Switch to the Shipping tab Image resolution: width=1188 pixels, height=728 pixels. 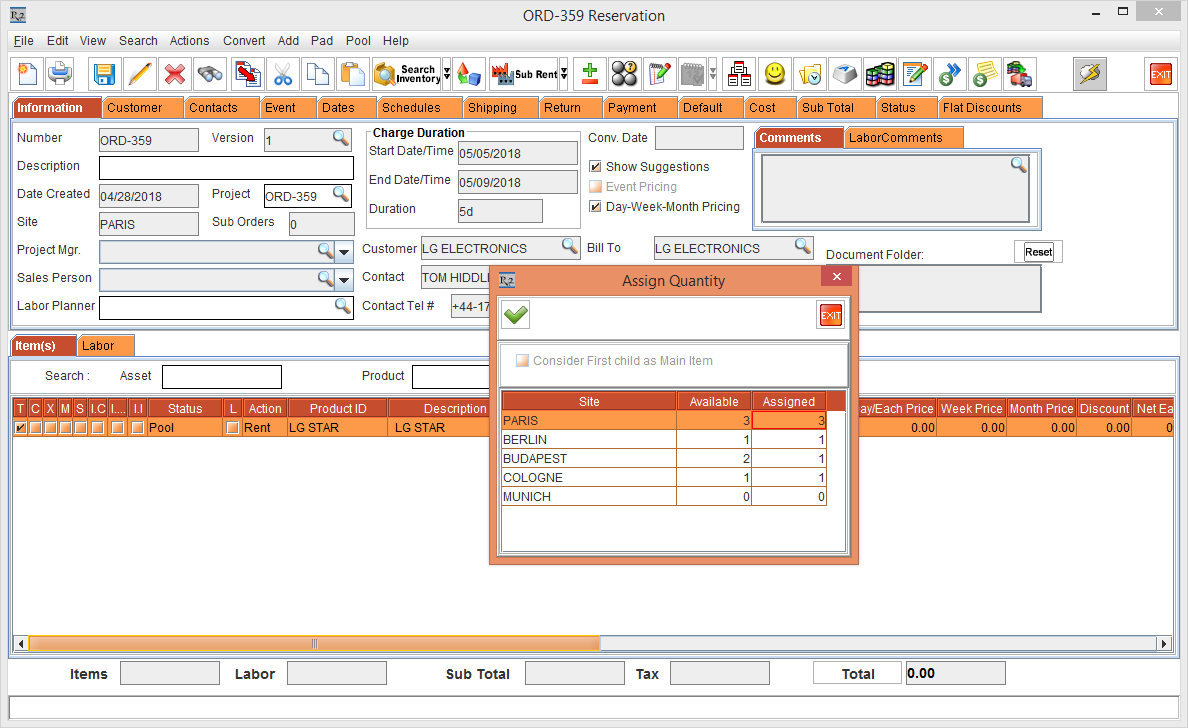point(492,108)
